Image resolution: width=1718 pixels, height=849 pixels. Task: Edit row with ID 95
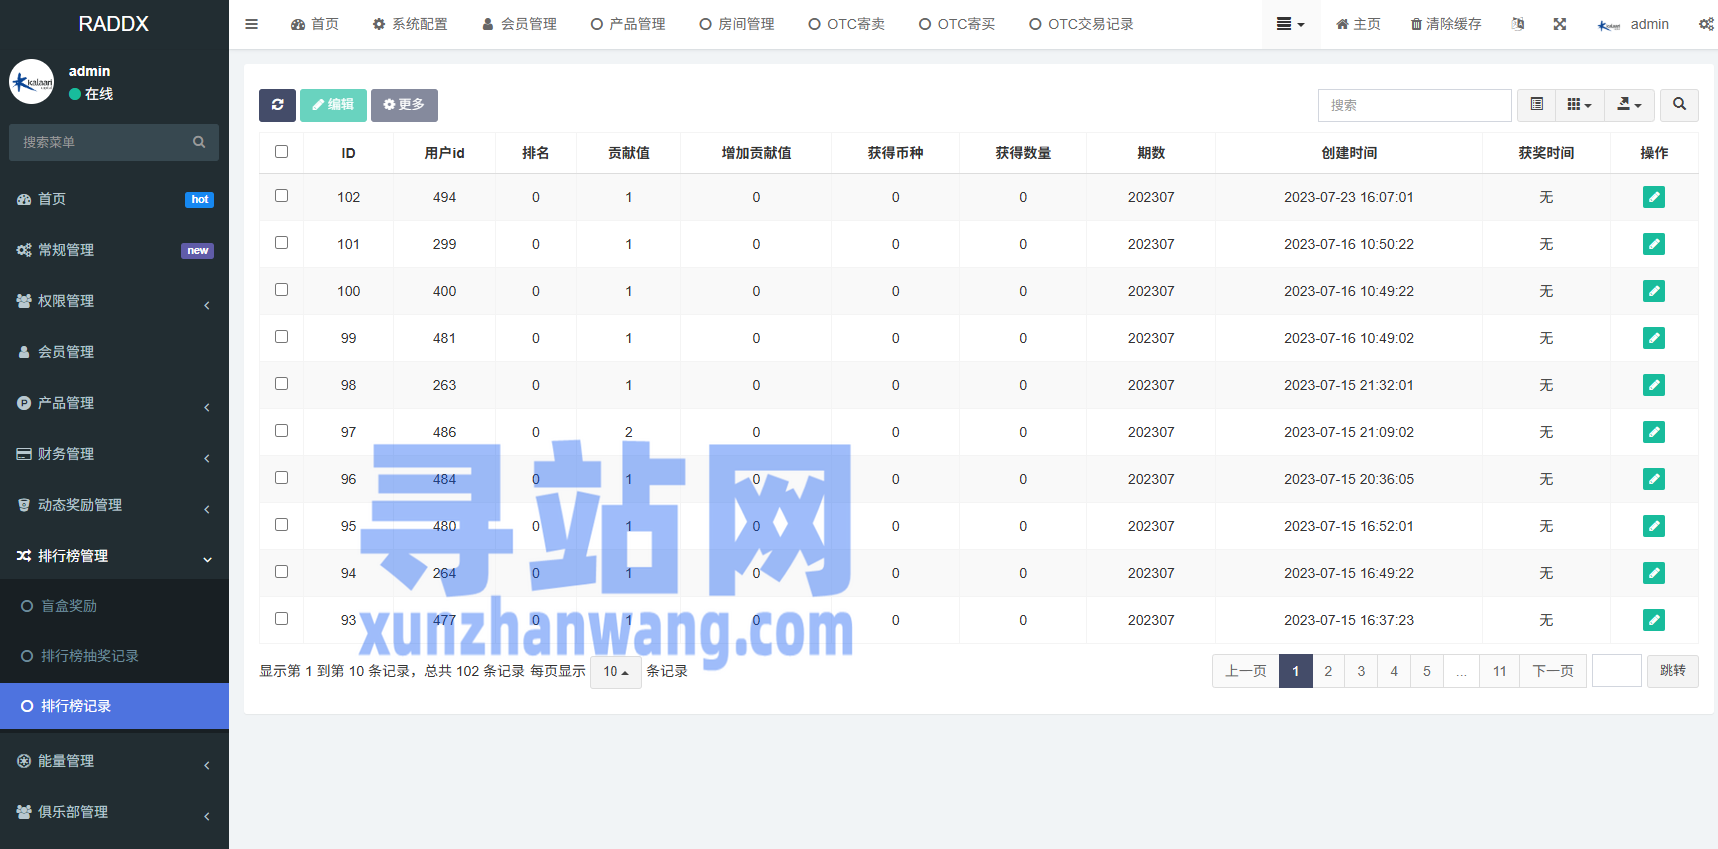tap(1654, 526)
